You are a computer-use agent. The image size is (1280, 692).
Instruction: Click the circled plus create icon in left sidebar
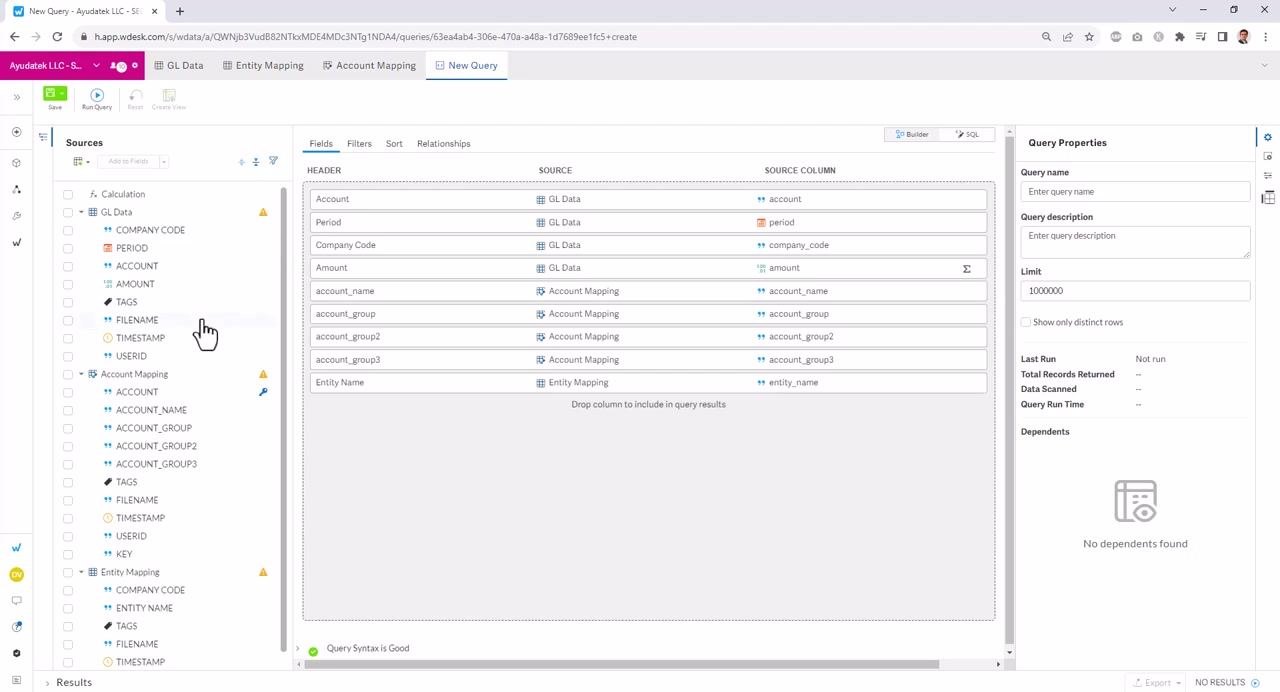coord(16,132)
